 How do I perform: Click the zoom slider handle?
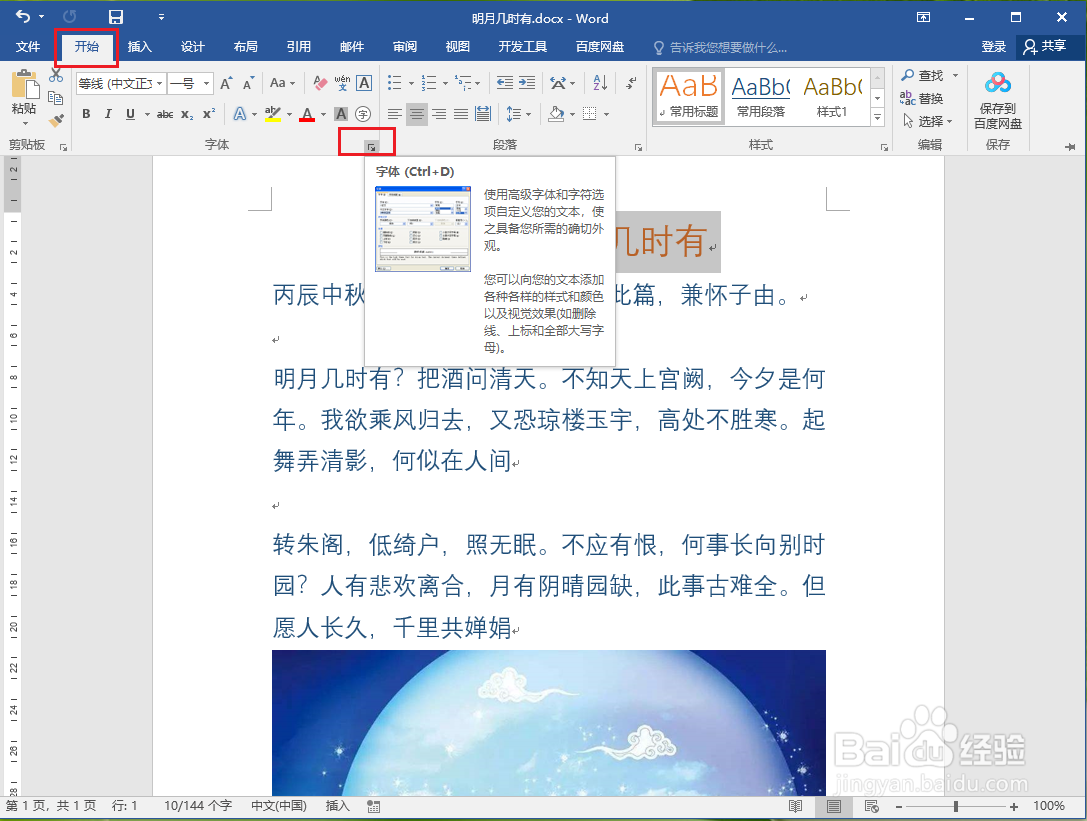[955, 806]
